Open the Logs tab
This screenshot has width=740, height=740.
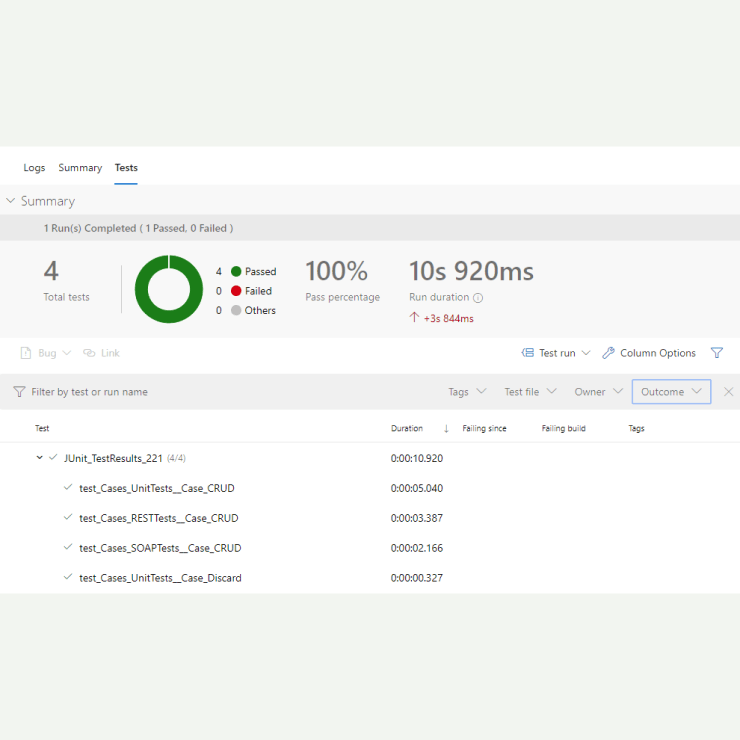[x=34, y=168]
